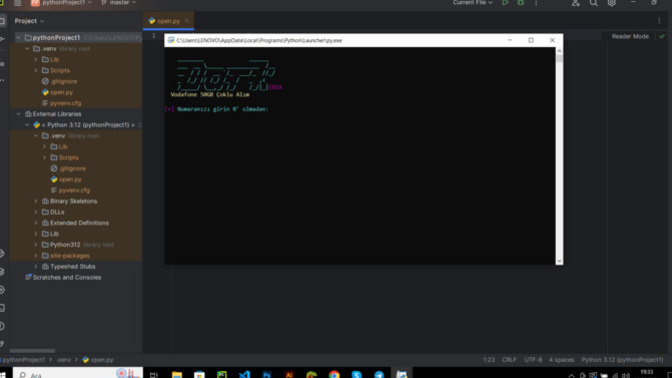This screenshot has width=672, height=378.
Task: Open Current File run configuration dropdown
Action: pyautogui.click(x=473, y=3)
